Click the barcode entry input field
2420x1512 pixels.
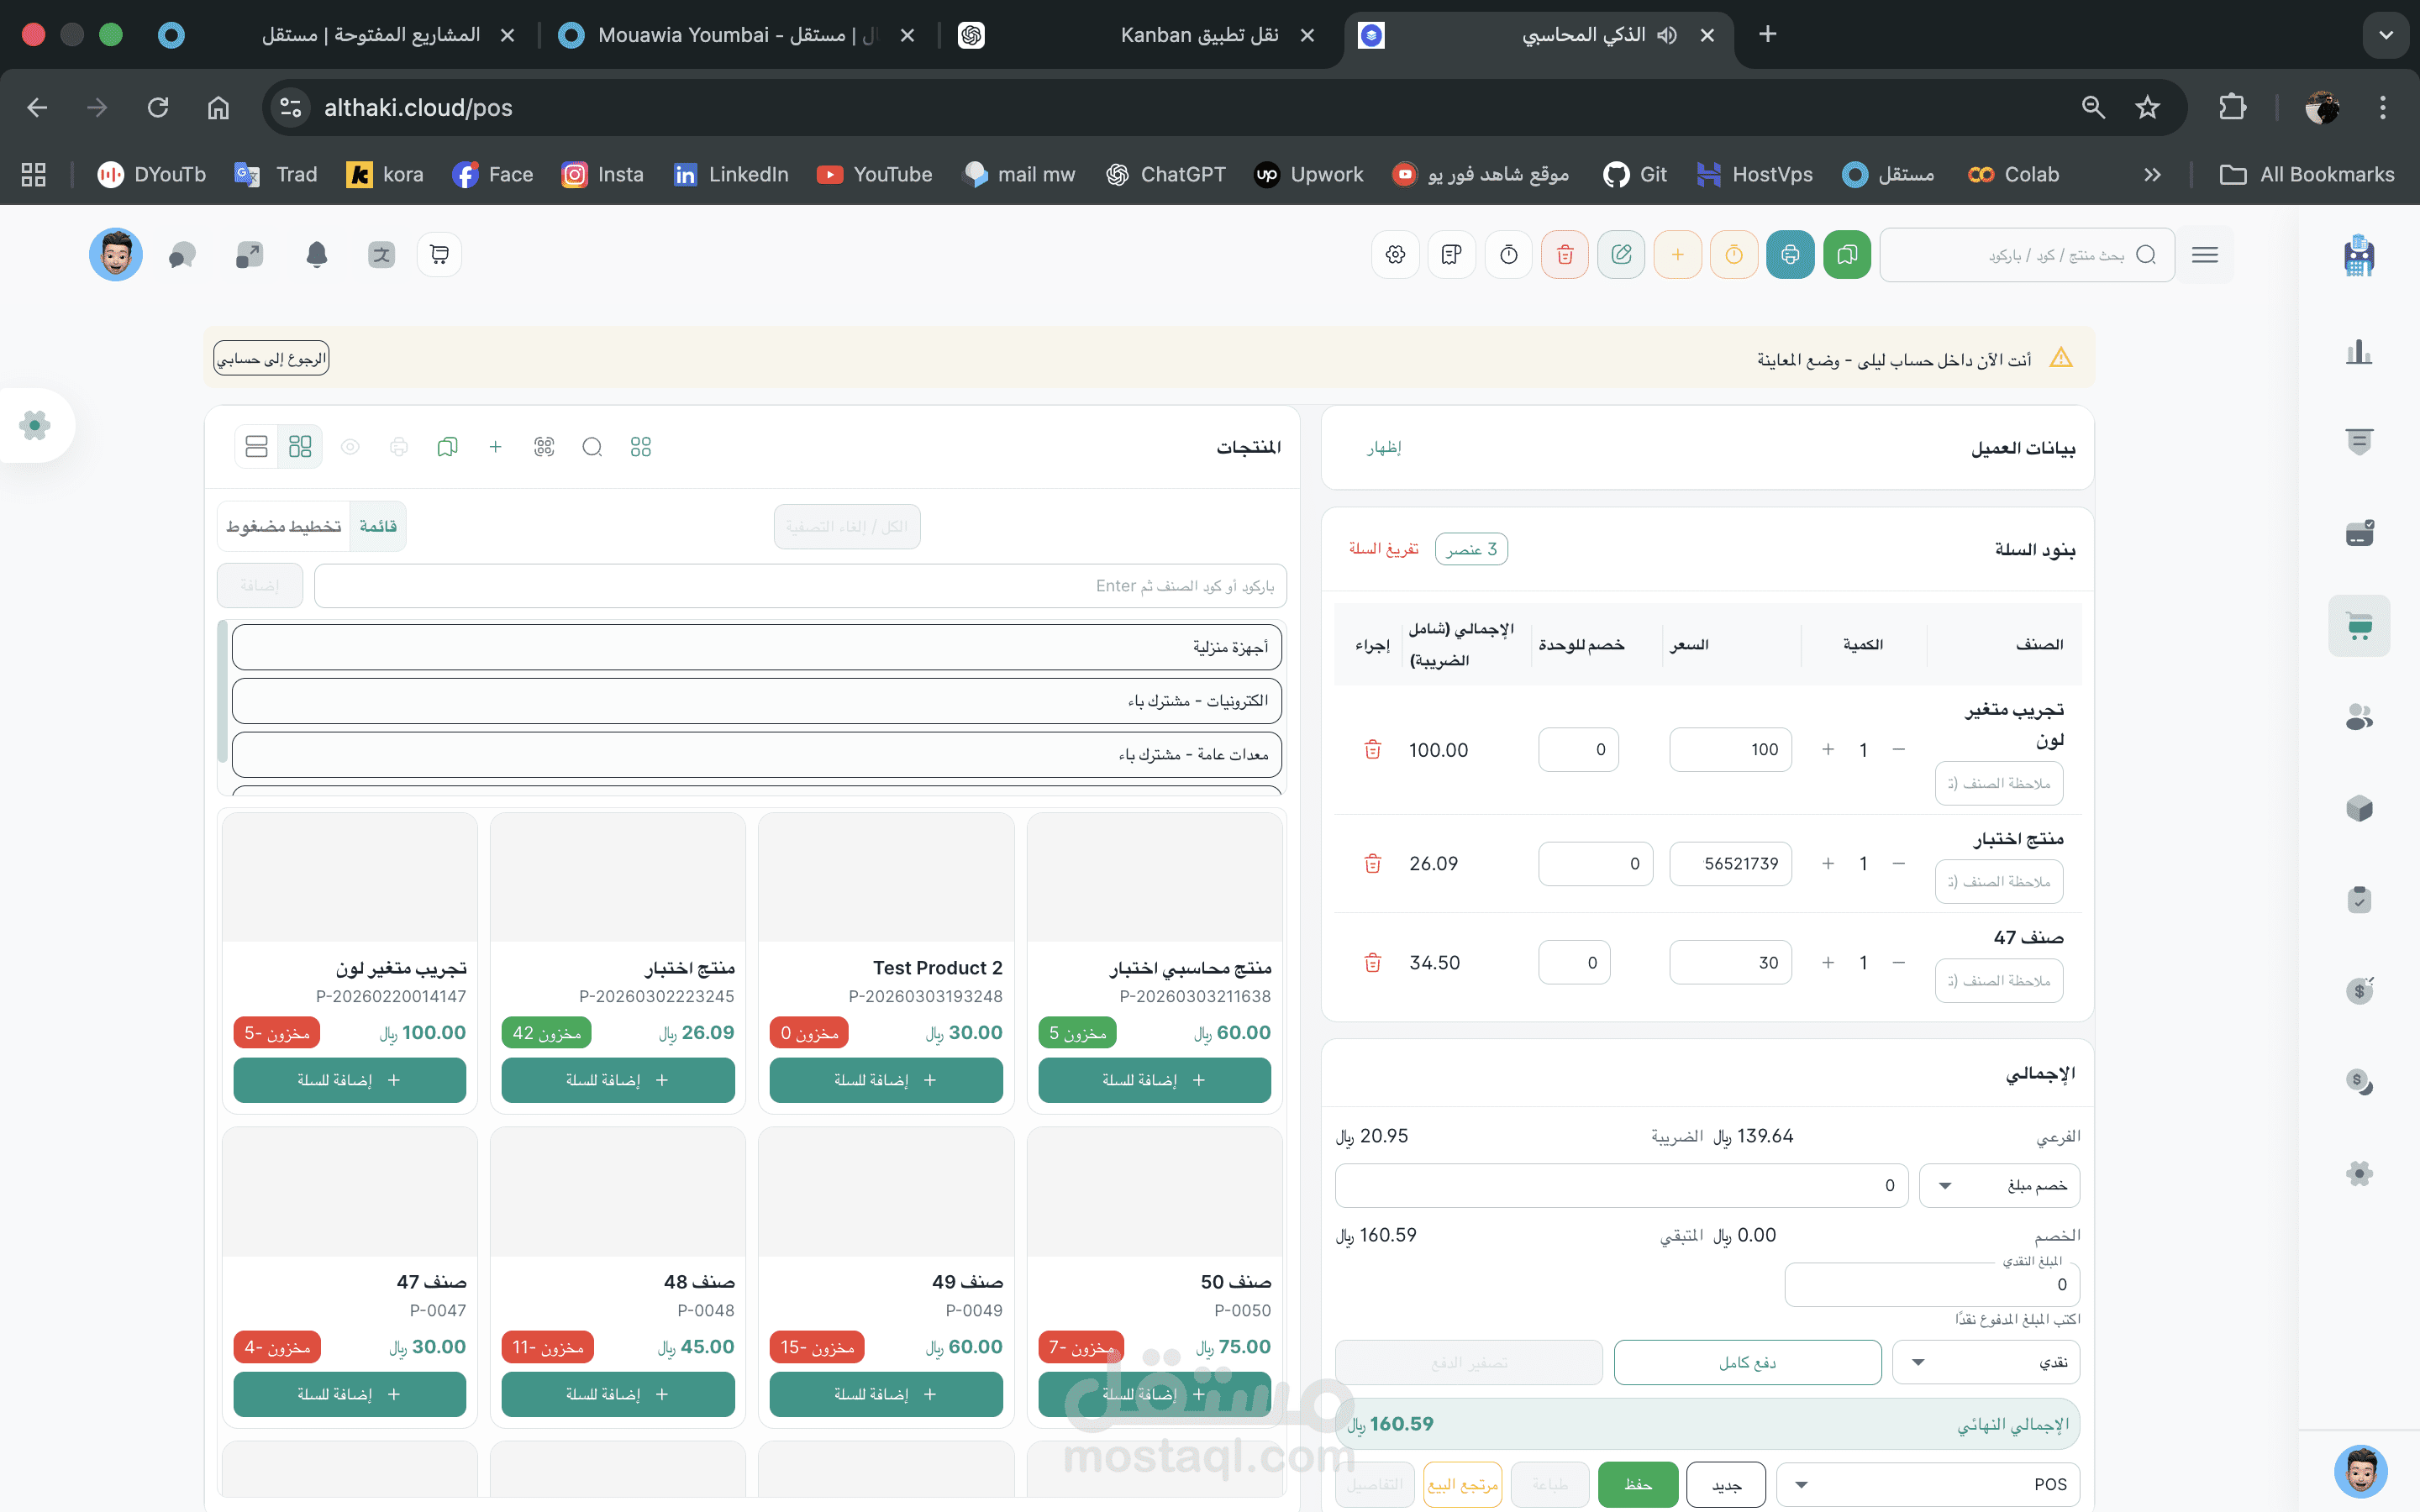point(799,586)
